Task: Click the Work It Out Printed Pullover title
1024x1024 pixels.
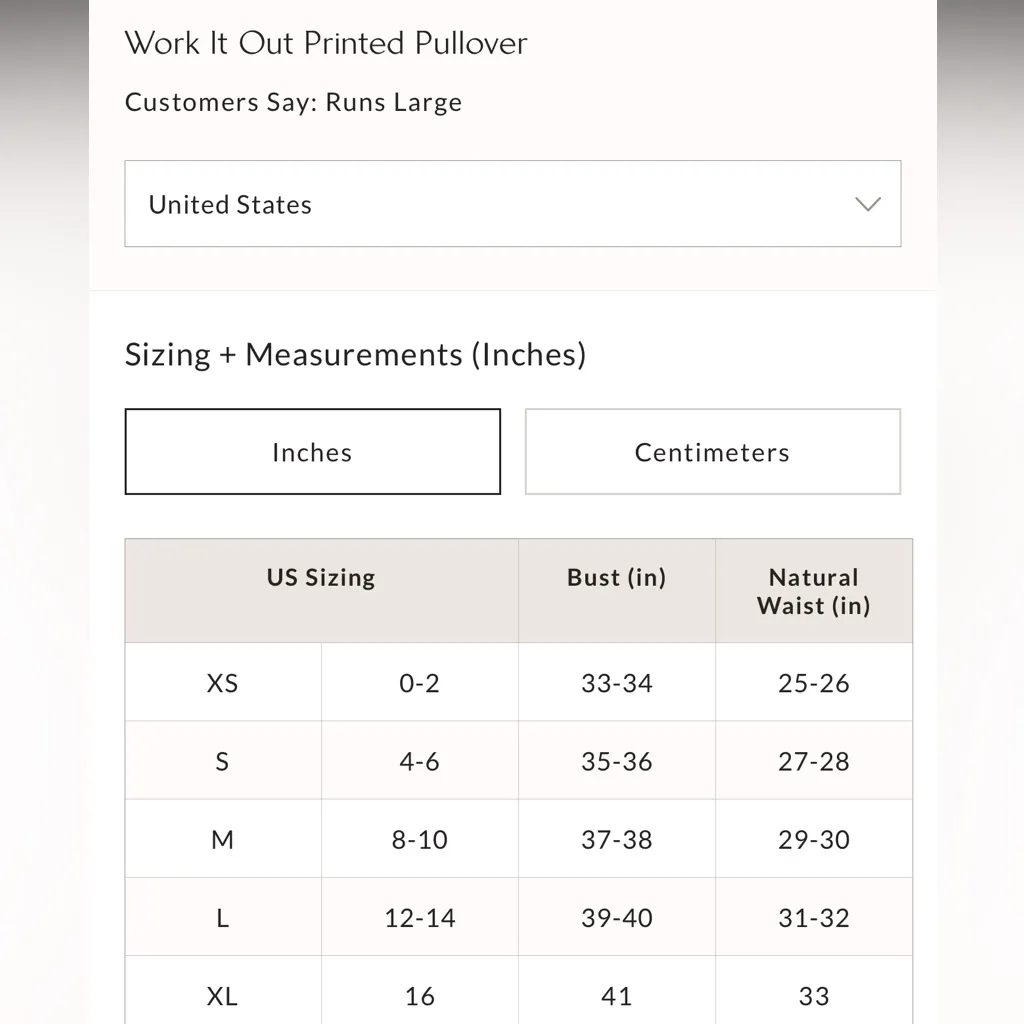Action: 326,43
